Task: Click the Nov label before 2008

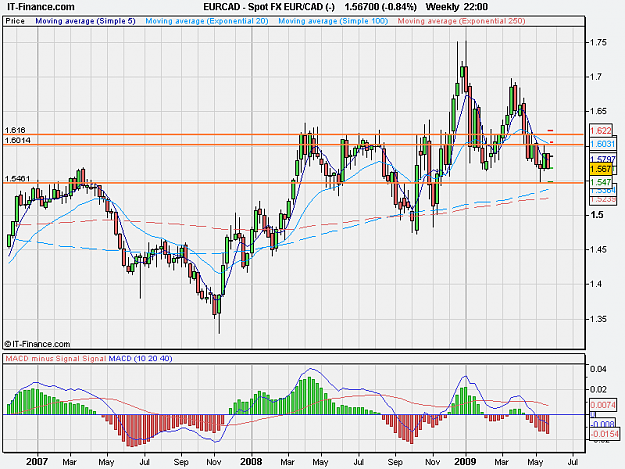Action: 214,462
